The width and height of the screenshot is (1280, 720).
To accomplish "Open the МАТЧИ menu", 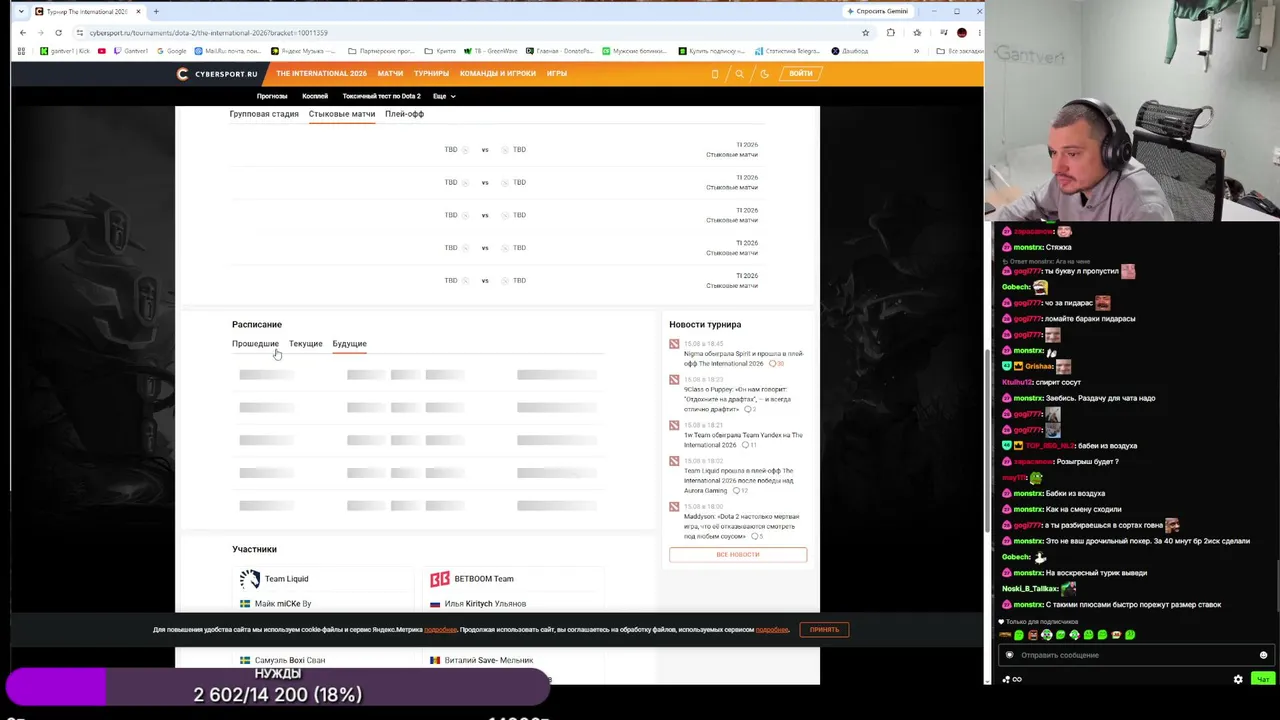I will click(x=390, y=73).
